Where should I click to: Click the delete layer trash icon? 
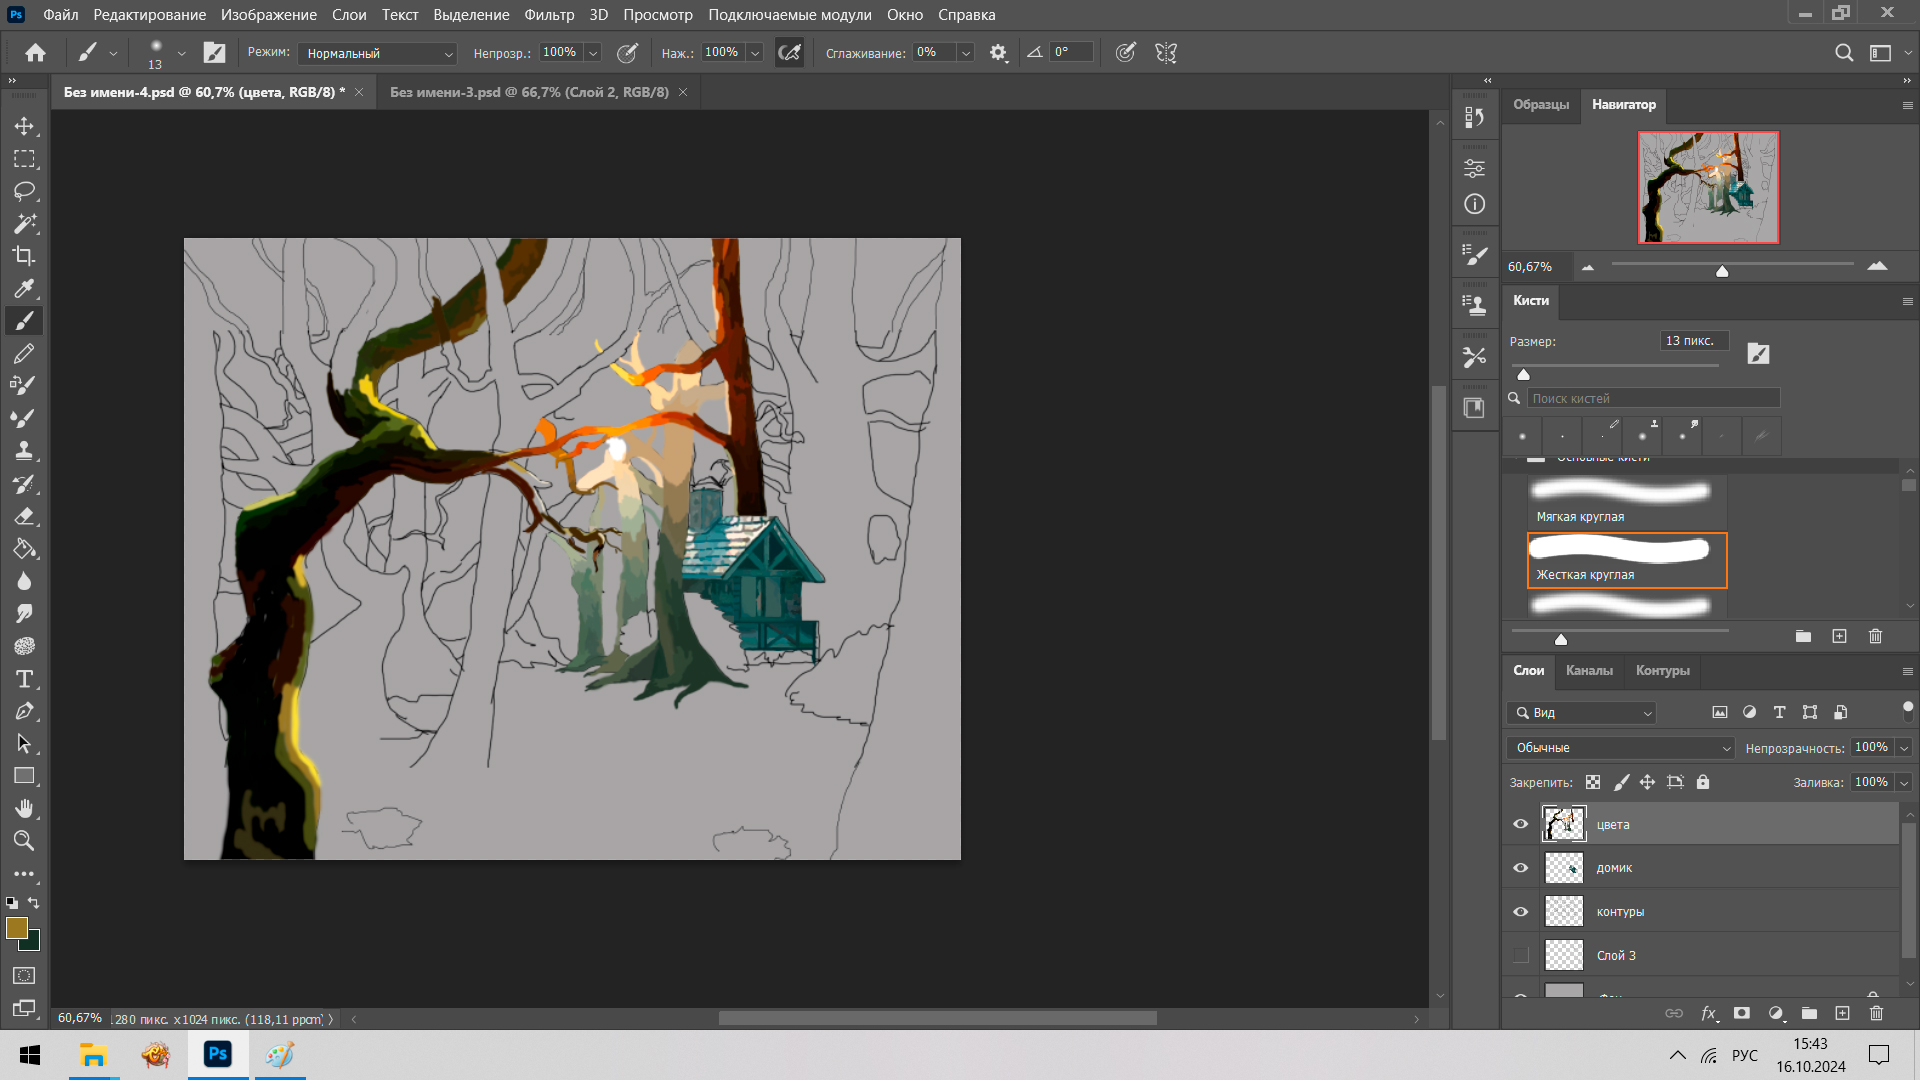pos(1876,1013)
